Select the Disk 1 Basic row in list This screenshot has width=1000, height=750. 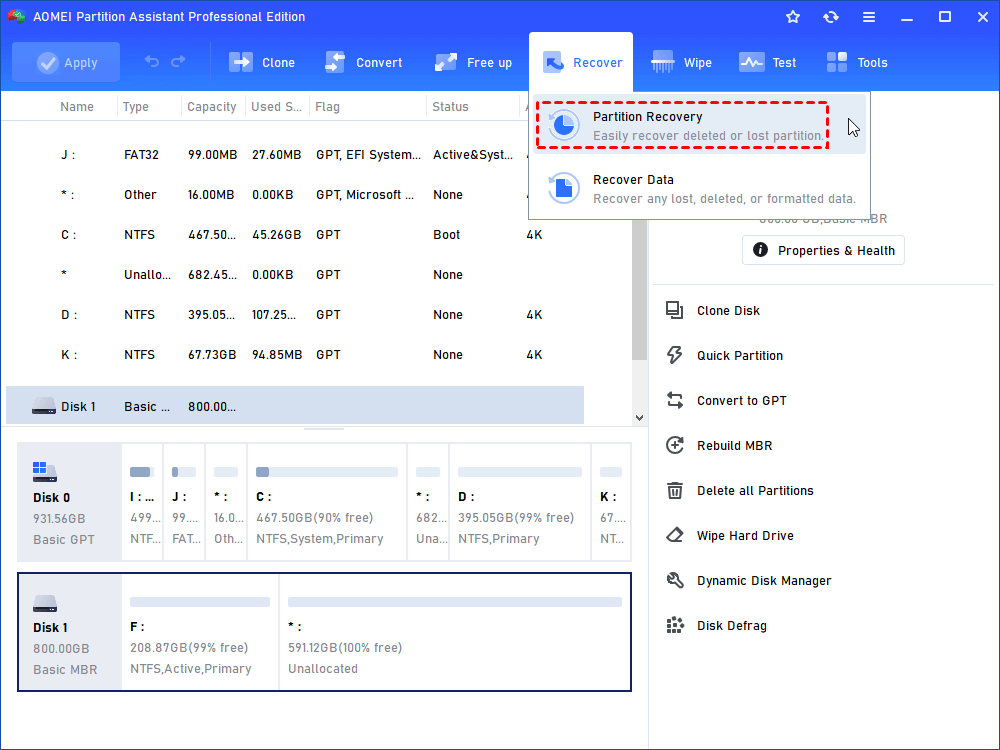pyautogui.click(x=295, y=406)
